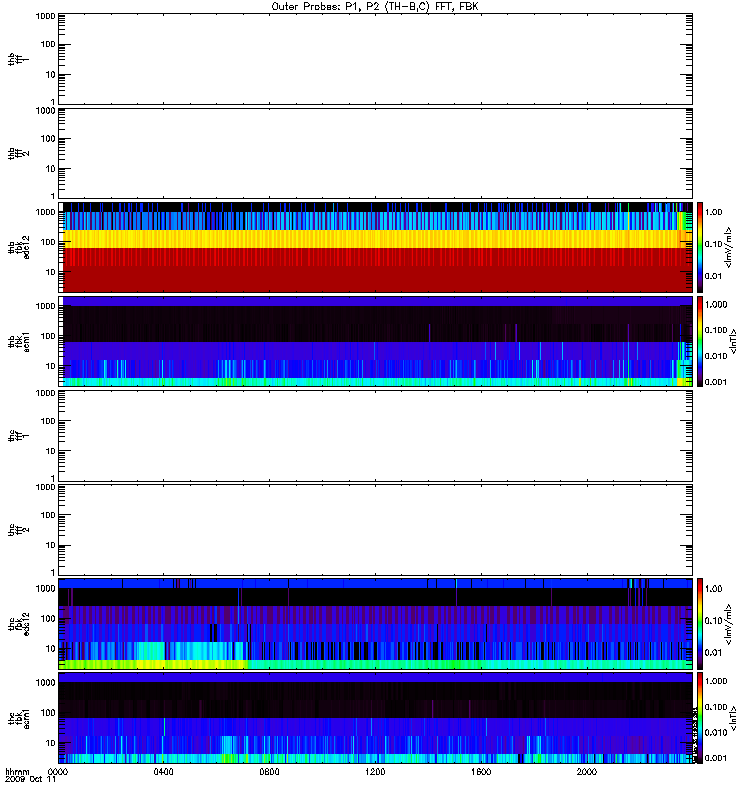Click the thb fbk scm1 nT color bar
The image size is (750, 800).
[700, 341]
